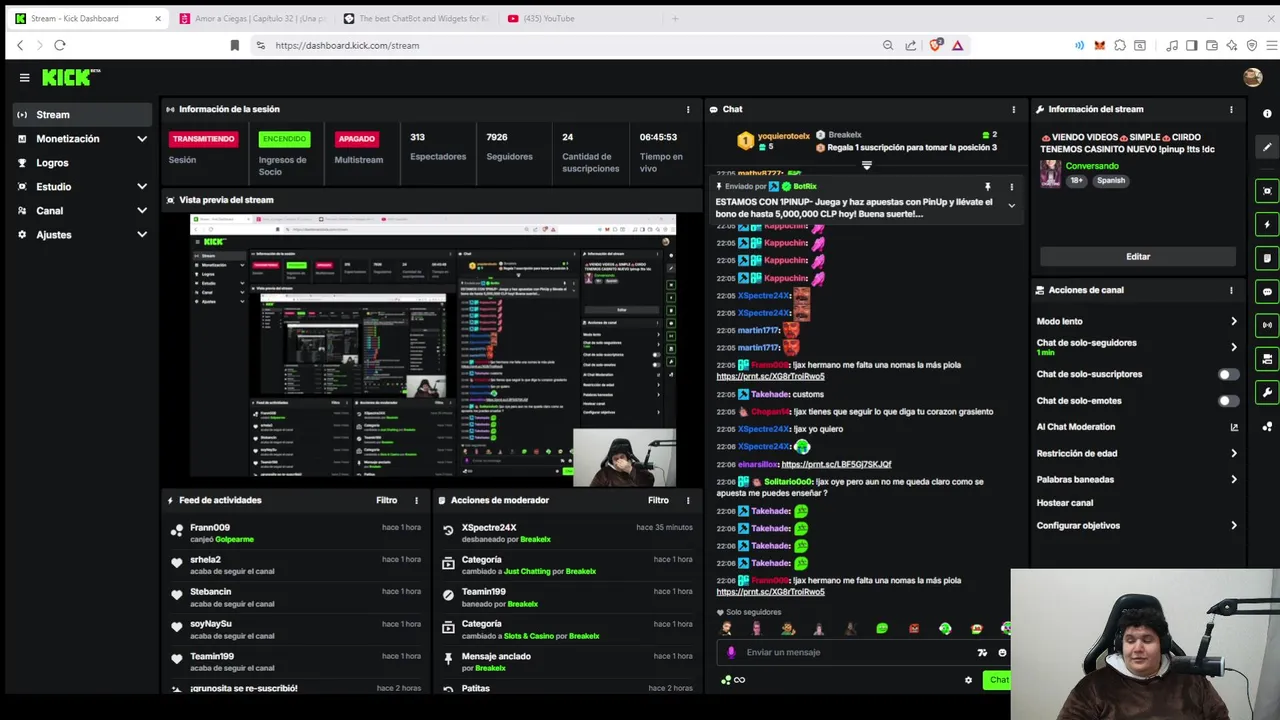Open Palabras baneadas chevron
This screenshot has height=720, width=1280.
pyautogui.click(x=1233, y=480)
